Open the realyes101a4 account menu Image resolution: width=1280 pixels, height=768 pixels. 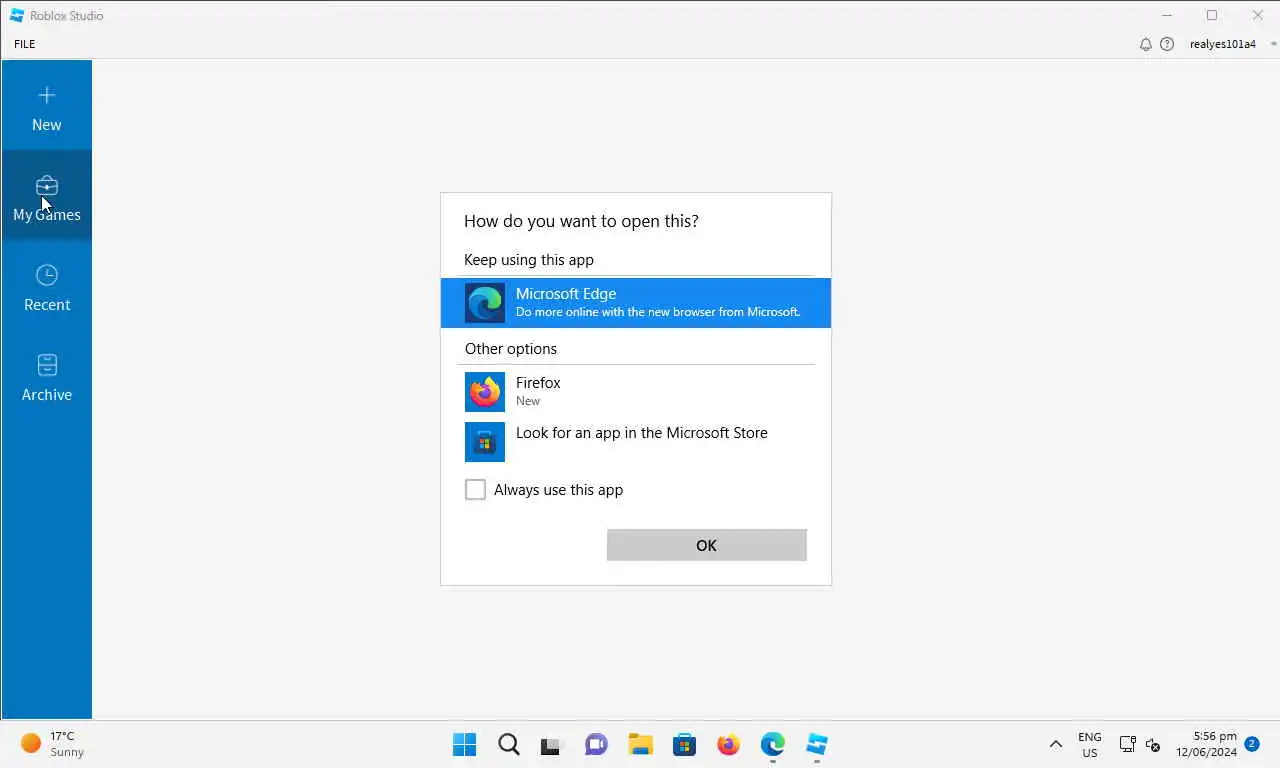pos(1223,44)
